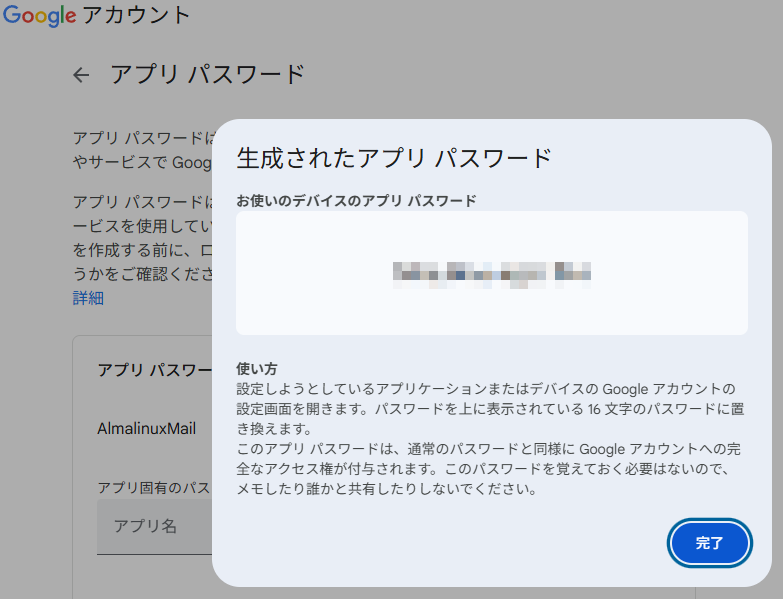Click the アプリ固有のパス label above the input
The height and width of the screenshot is (599, 783).
[152, 488]
